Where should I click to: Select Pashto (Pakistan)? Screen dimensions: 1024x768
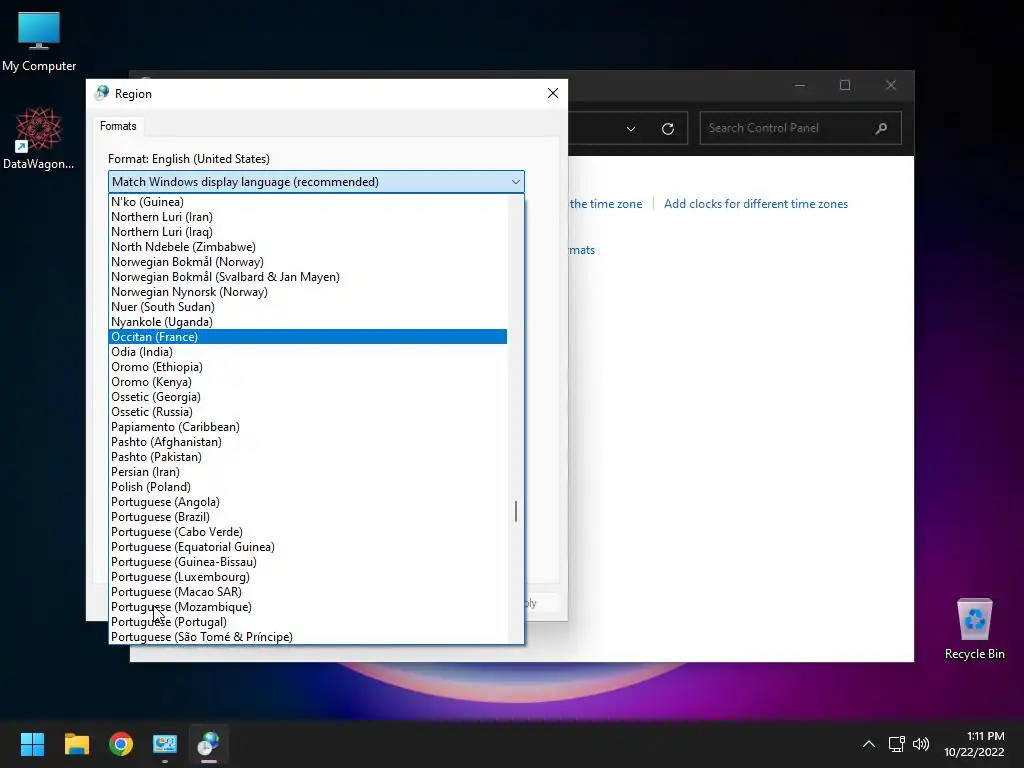(308, 457)
